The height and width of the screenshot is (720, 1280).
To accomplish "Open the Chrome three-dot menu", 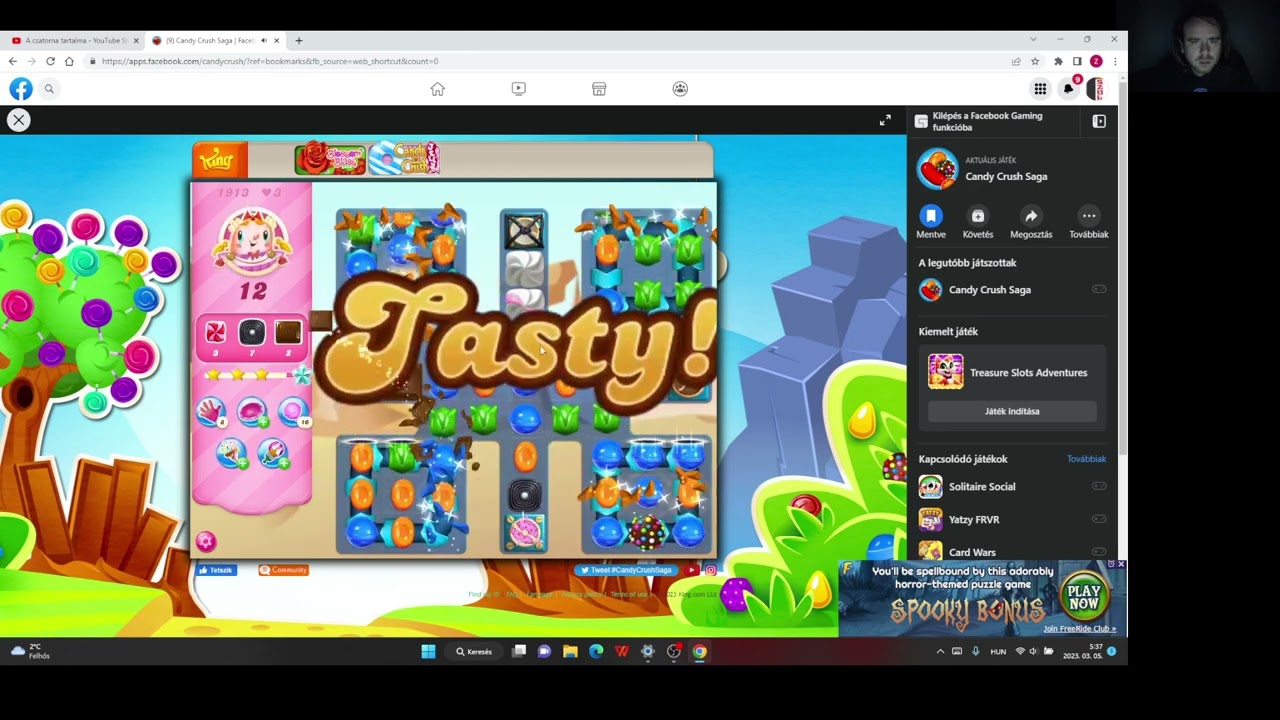I will [1115, 61].
